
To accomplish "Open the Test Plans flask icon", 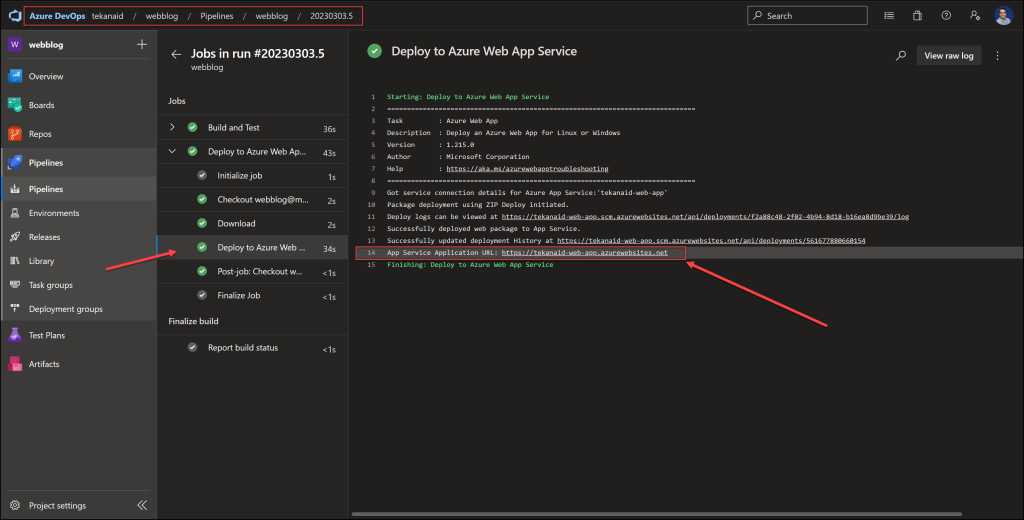I will coord(15,335).
